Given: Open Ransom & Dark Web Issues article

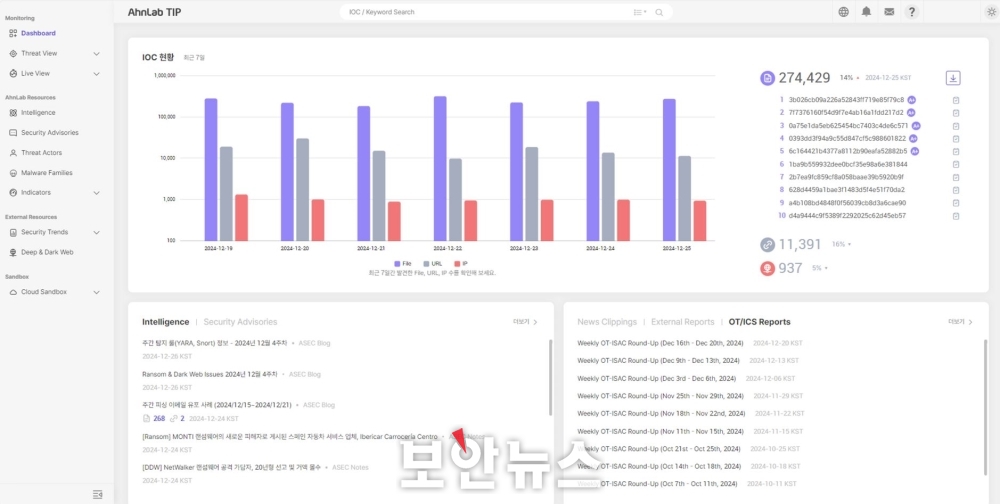Looking at the screenshot, I should click(x=210, y=374).
